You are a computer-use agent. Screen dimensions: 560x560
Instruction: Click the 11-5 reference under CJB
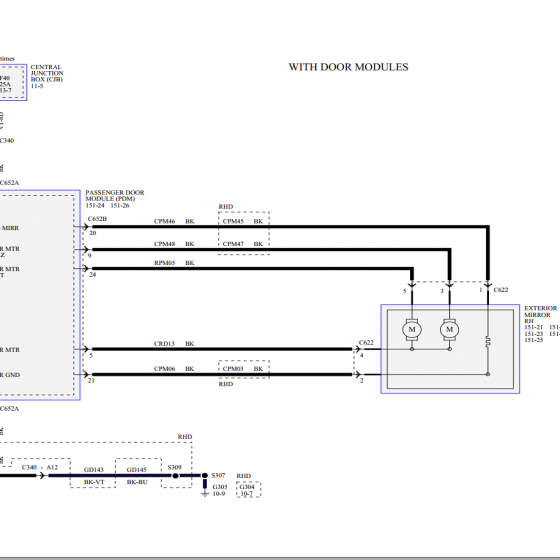click(x=36, y=86)
